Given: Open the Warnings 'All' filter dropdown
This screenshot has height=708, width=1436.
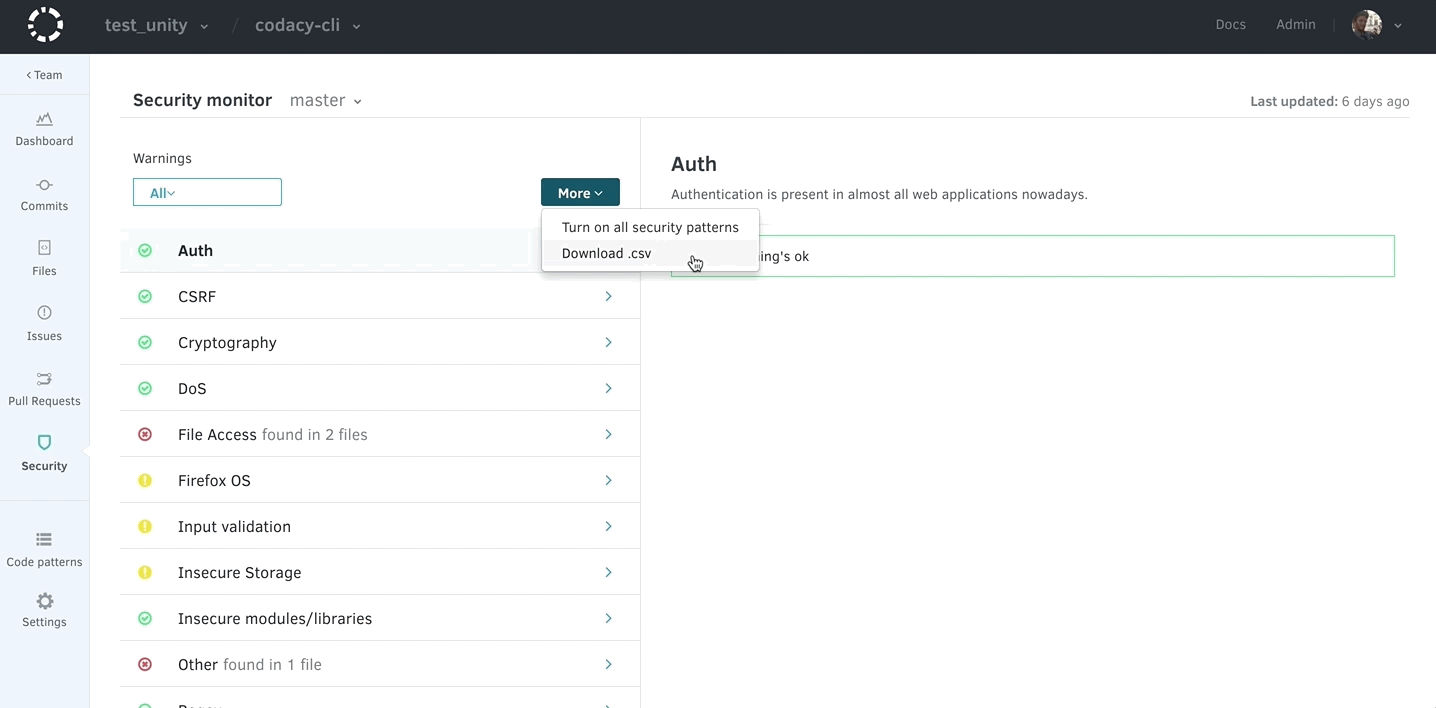Looking at the screenshot, I should click(x=207, y=193).
